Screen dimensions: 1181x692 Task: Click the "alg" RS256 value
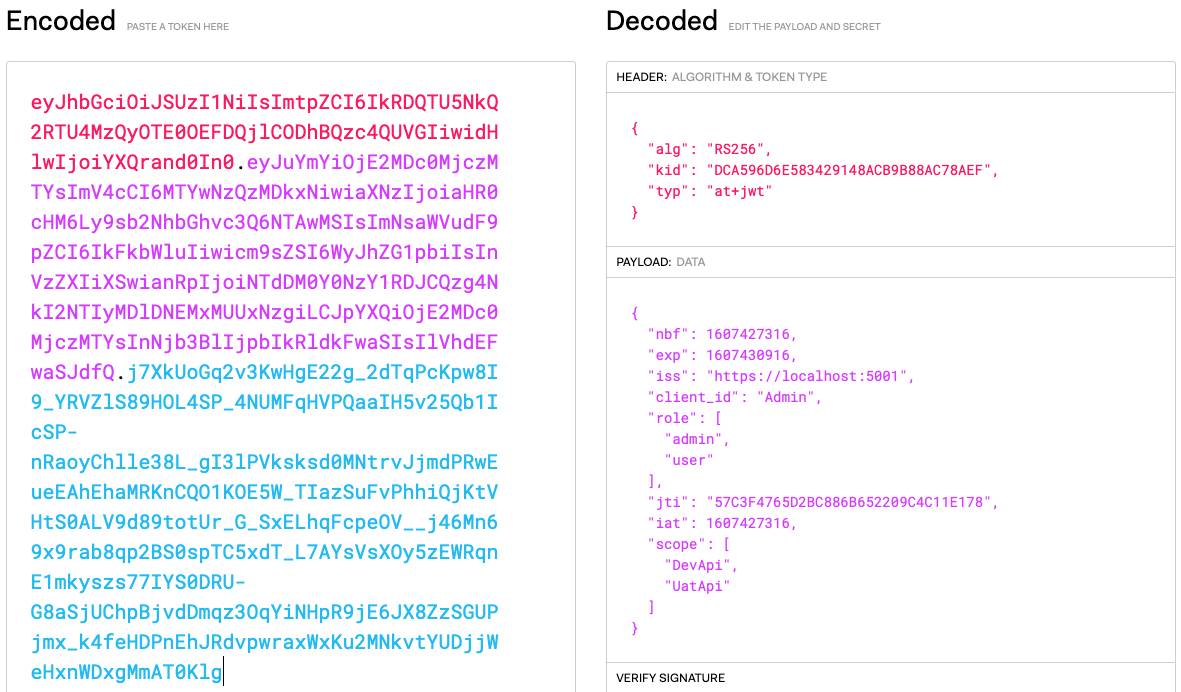pyautogui.click(x=738, y=149)
